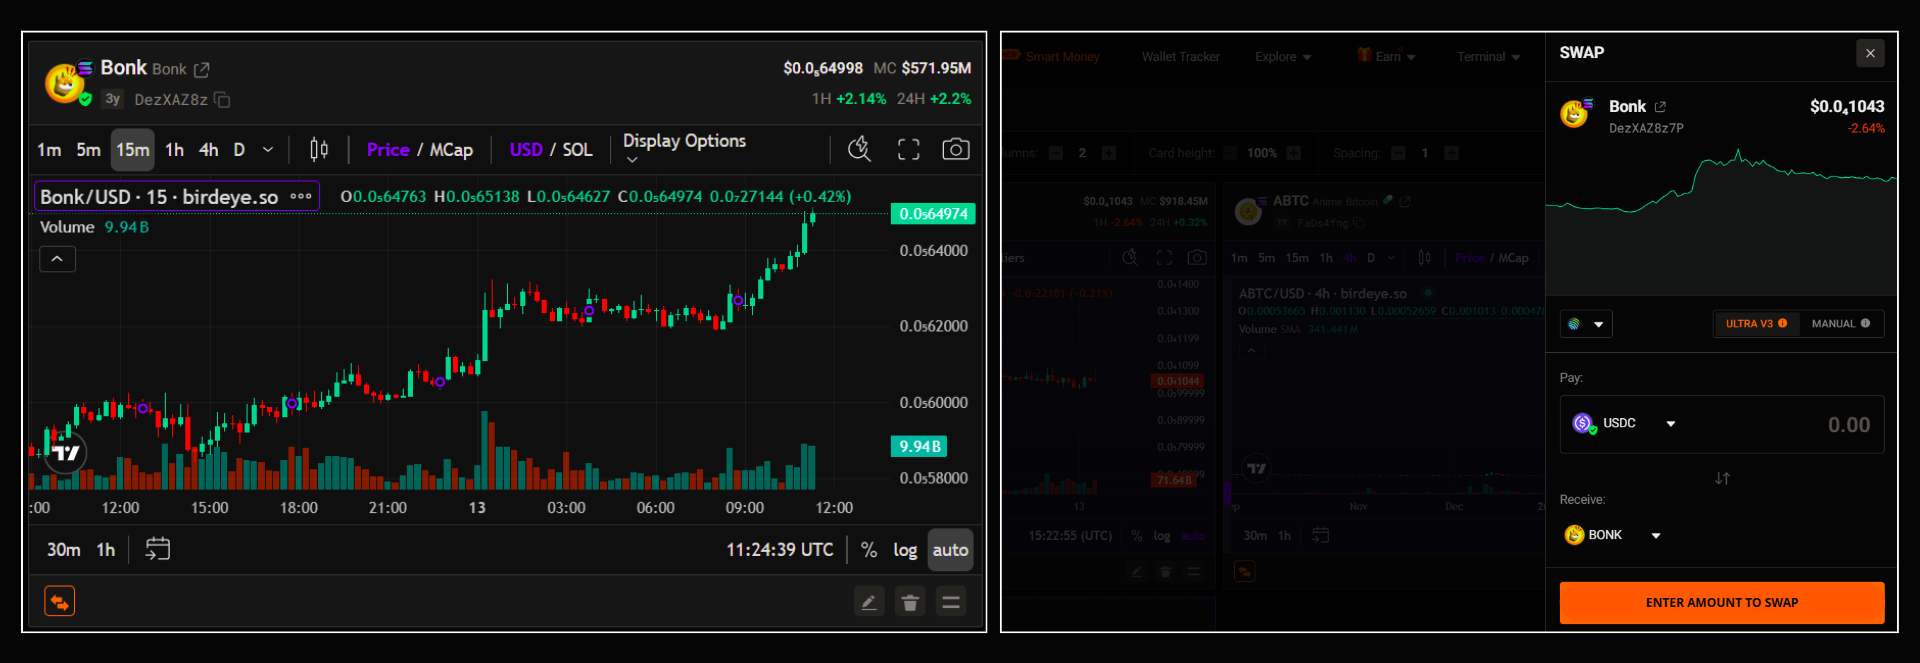1920x663 pixels.
Task: Select MANUAL swap mode
Action: 1840,324
